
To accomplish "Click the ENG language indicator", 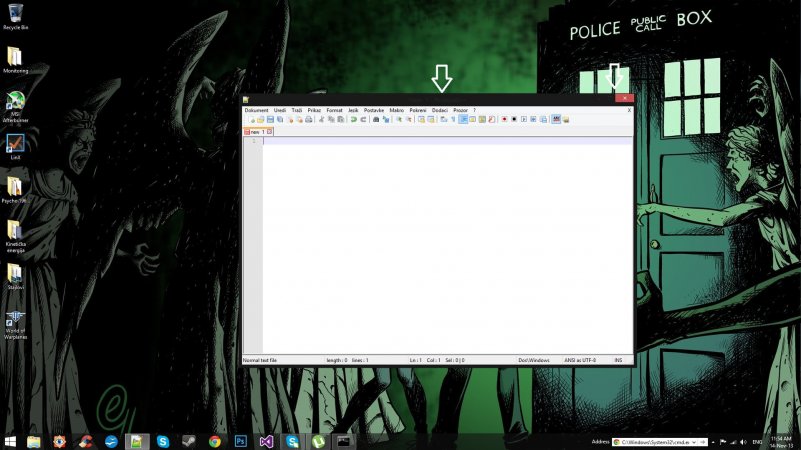I will [757, 442].
